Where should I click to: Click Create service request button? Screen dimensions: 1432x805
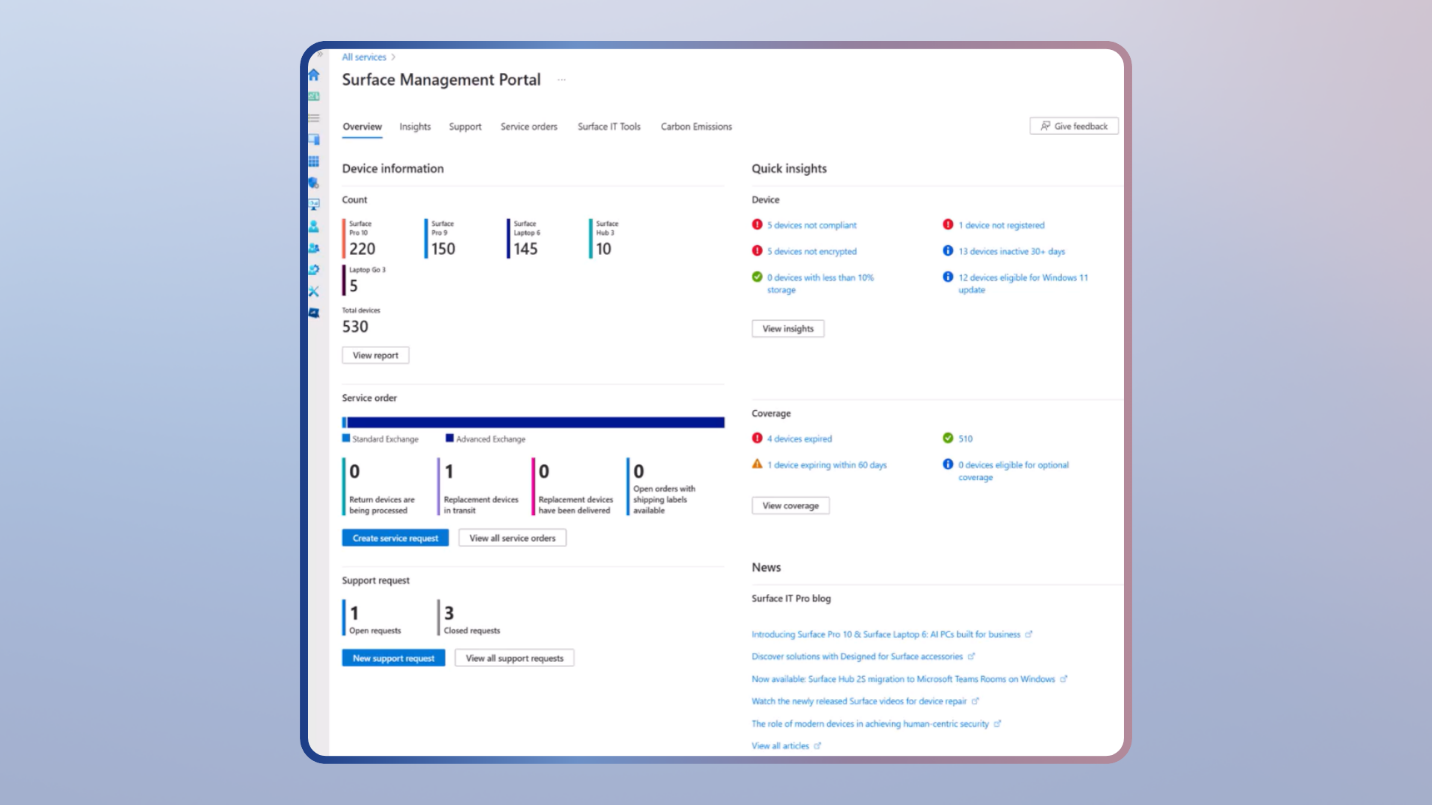coord(395,538)
